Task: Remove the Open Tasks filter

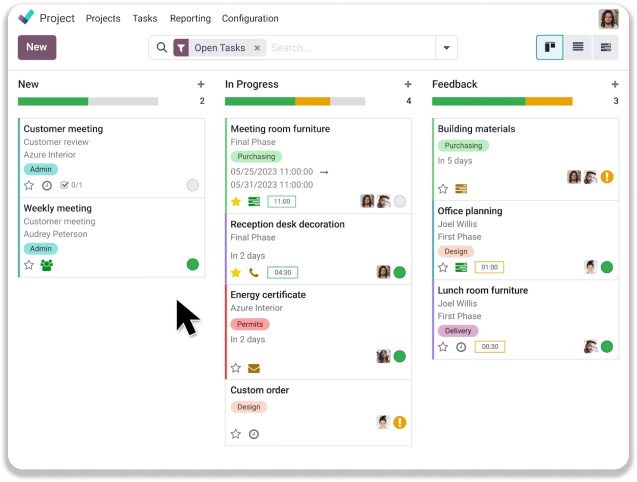Action: (x=257, y=47)
